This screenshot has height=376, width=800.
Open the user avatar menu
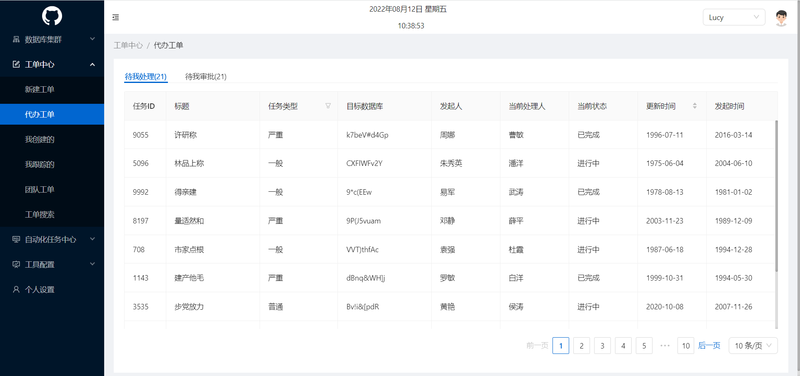[x=781, y=18]
